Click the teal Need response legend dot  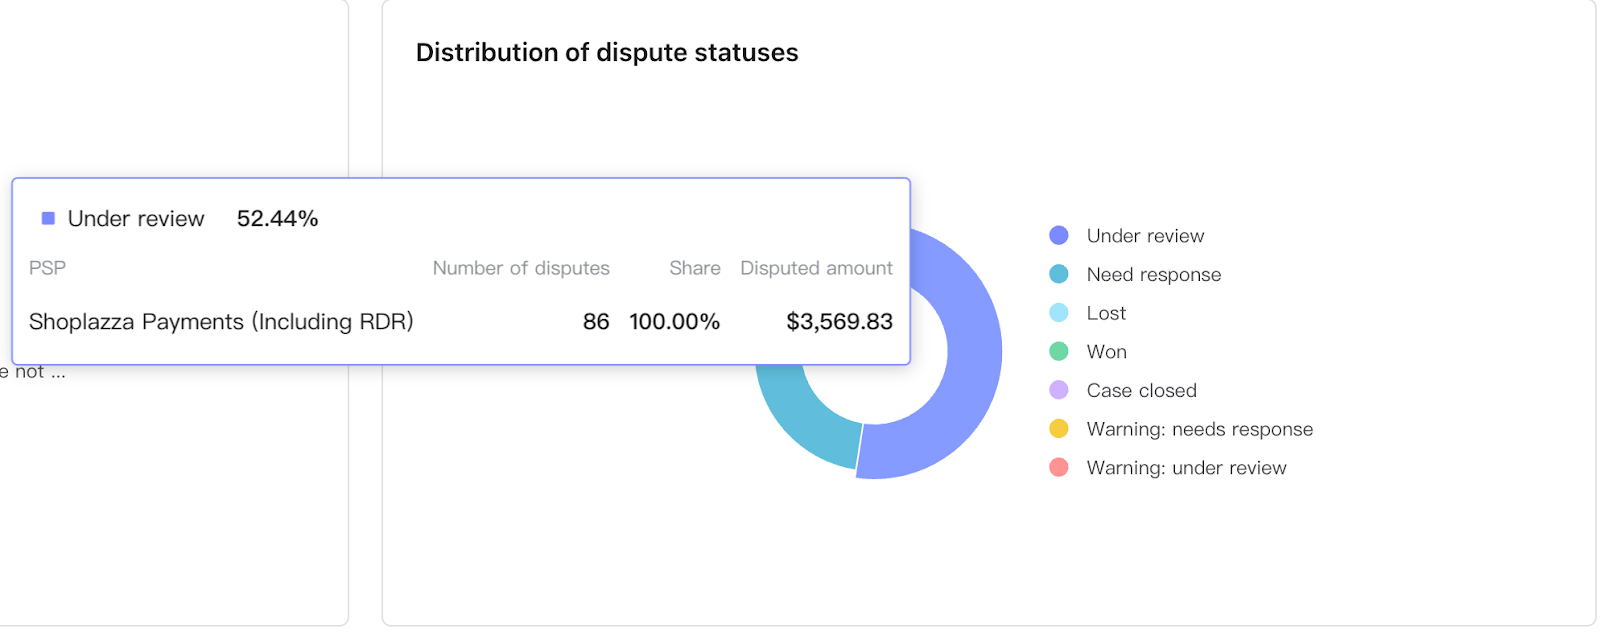(1059, 274)
